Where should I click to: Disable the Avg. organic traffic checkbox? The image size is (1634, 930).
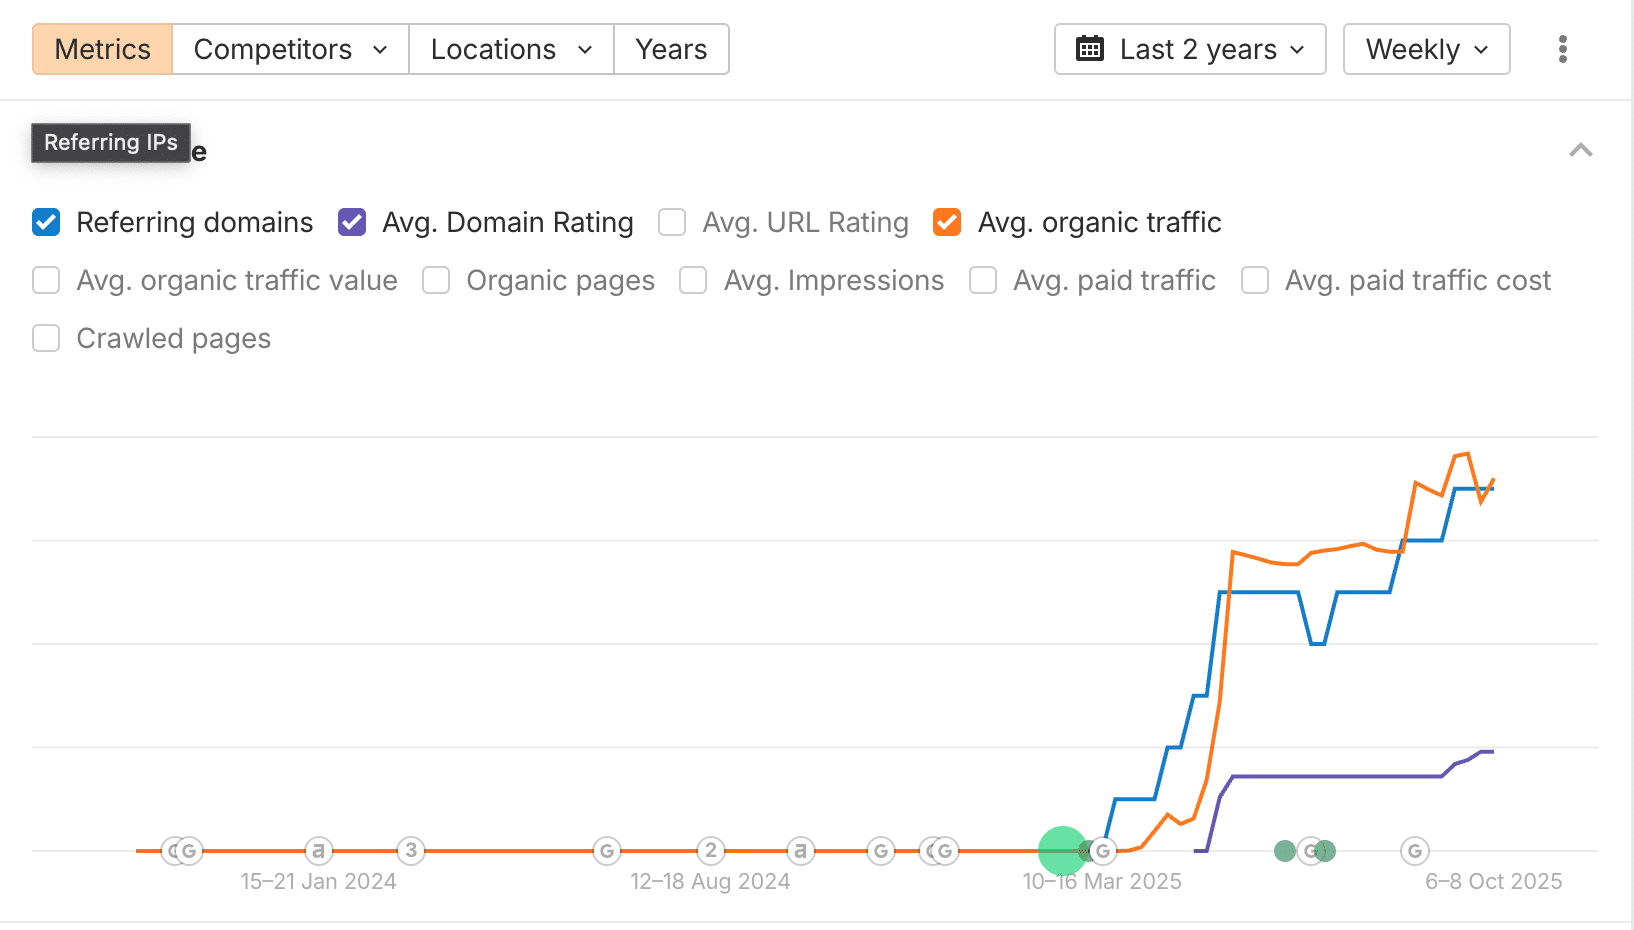point(946,222)
